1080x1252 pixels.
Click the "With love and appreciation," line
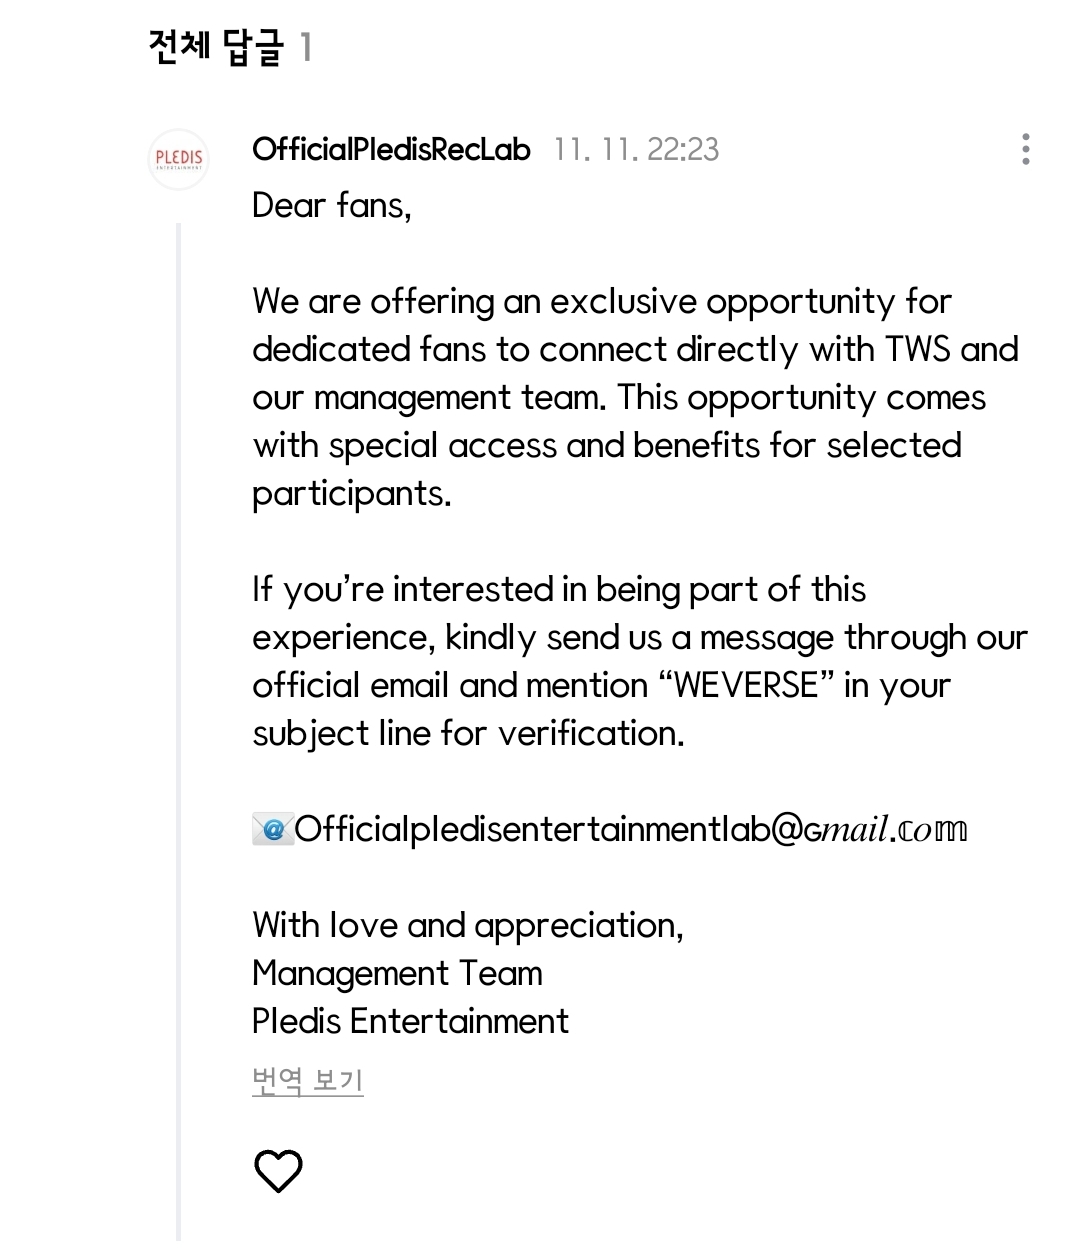tap(467, 925)
